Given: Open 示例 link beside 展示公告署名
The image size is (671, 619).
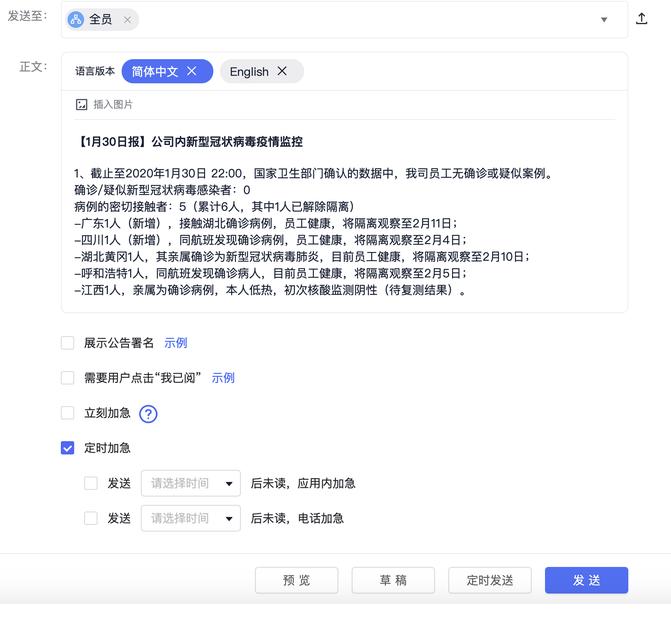Looking at the screenshot, I should pos(176,343).
